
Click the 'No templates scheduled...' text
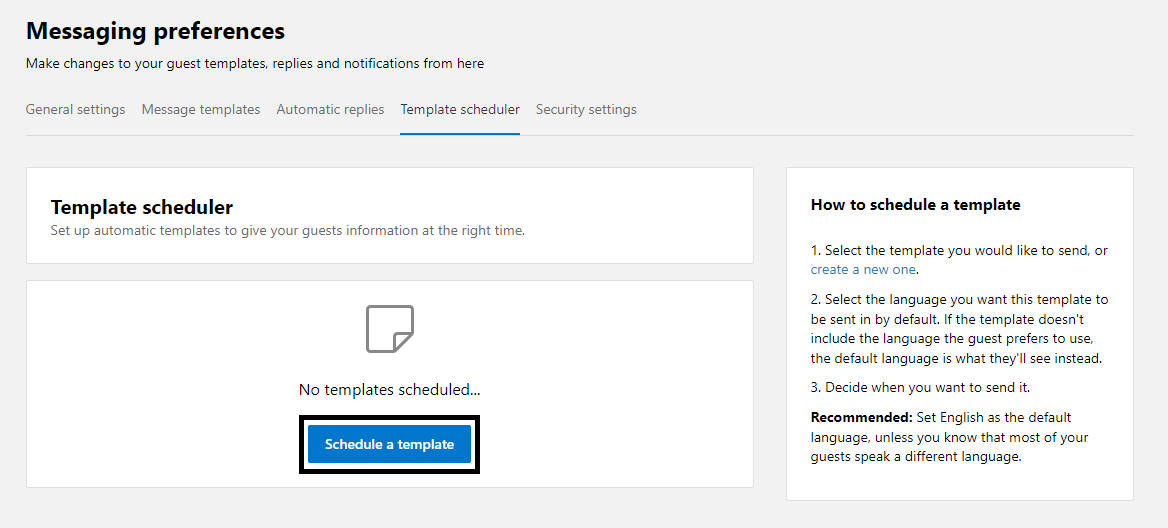coord(390,389)
